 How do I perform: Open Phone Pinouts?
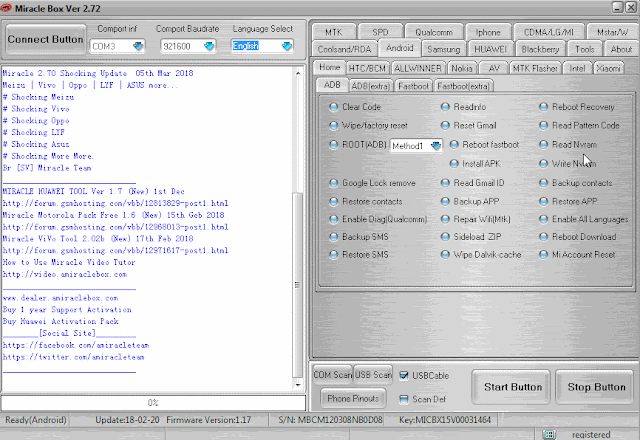[353, 398]
